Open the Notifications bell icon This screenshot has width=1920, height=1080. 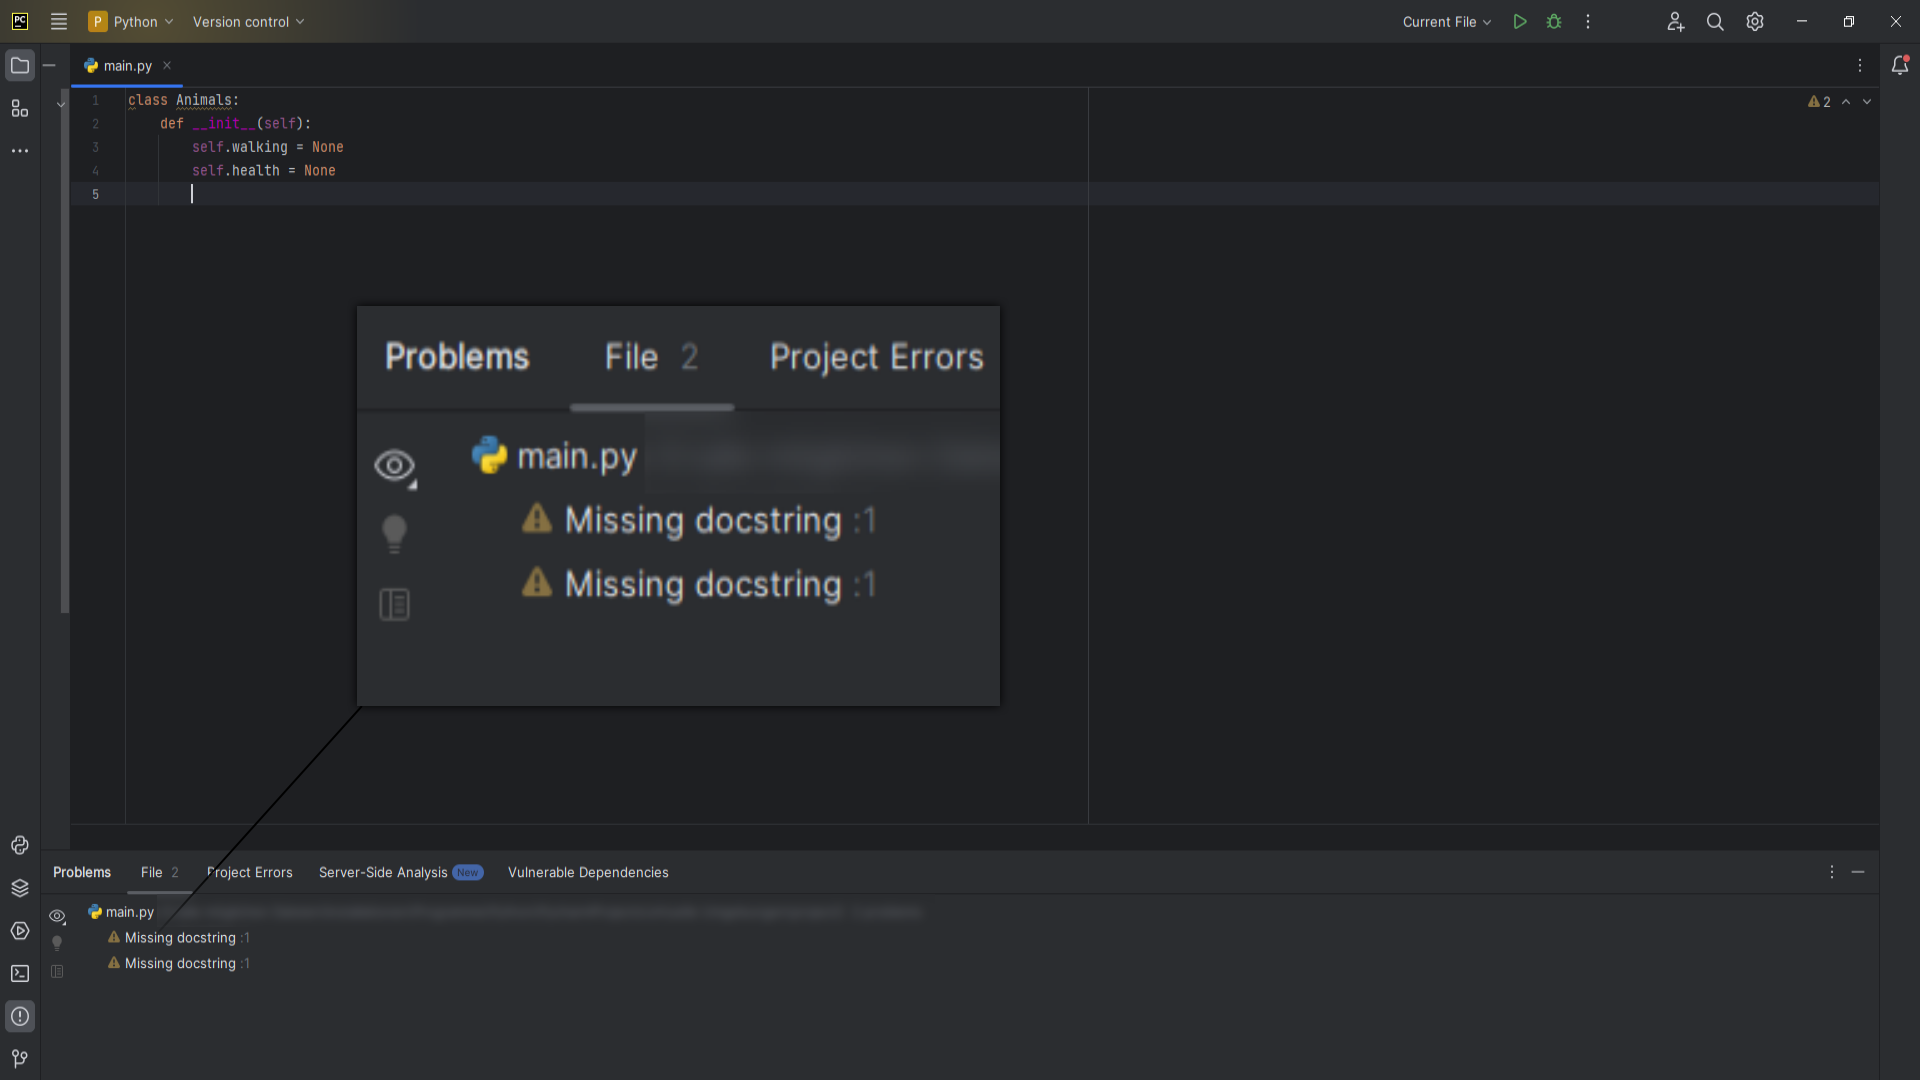point(1900,66)
